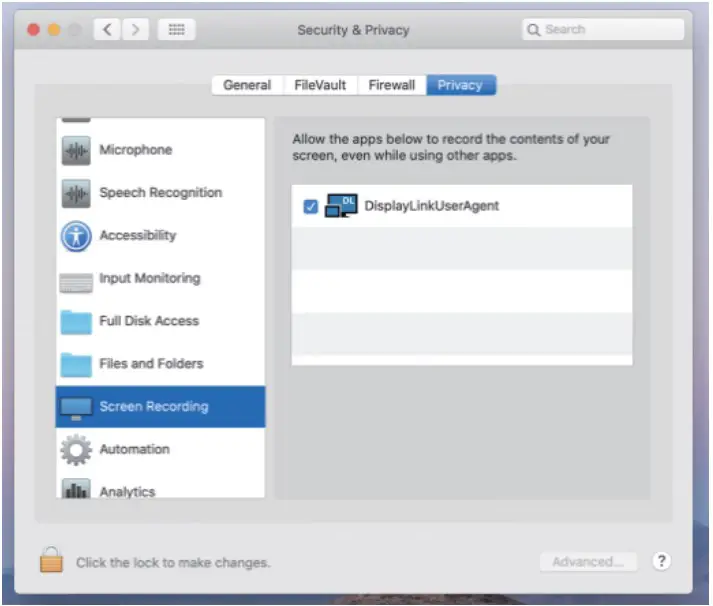Image resolution: width=713 pixels, height=606 pixels.
Task: Select Microphone in the privacy list
Action: (136, 150)
